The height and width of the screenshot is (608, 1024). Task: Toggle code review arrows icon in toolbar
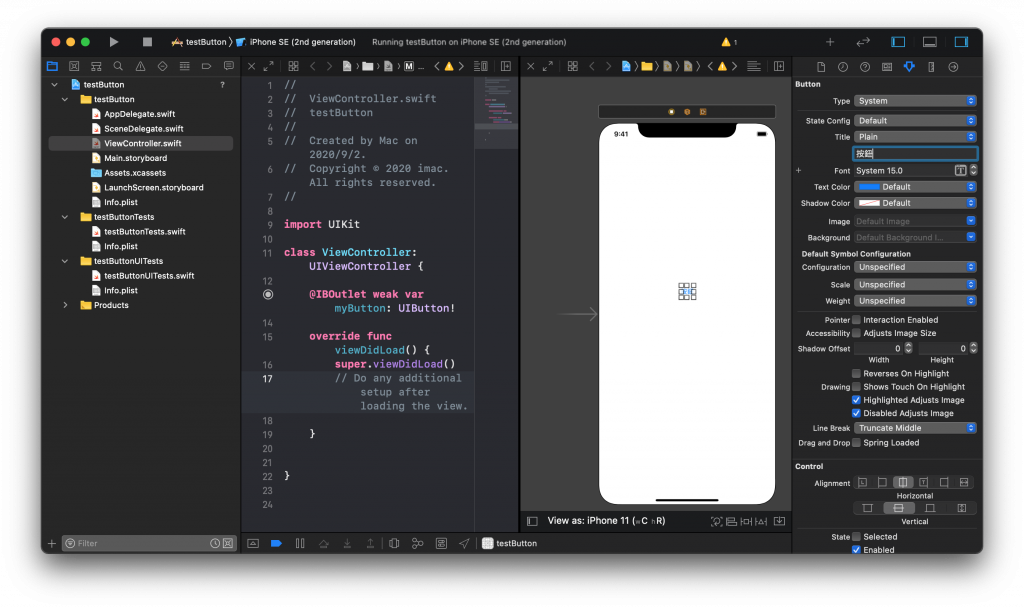pyautogui.click(x=863, y=42)
